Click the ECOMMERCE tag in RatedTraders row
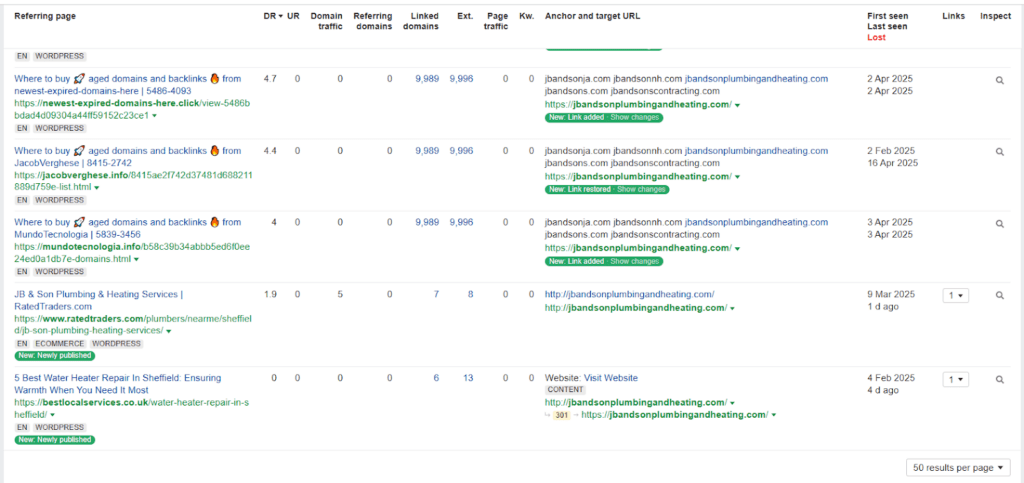 click(60, 343)
